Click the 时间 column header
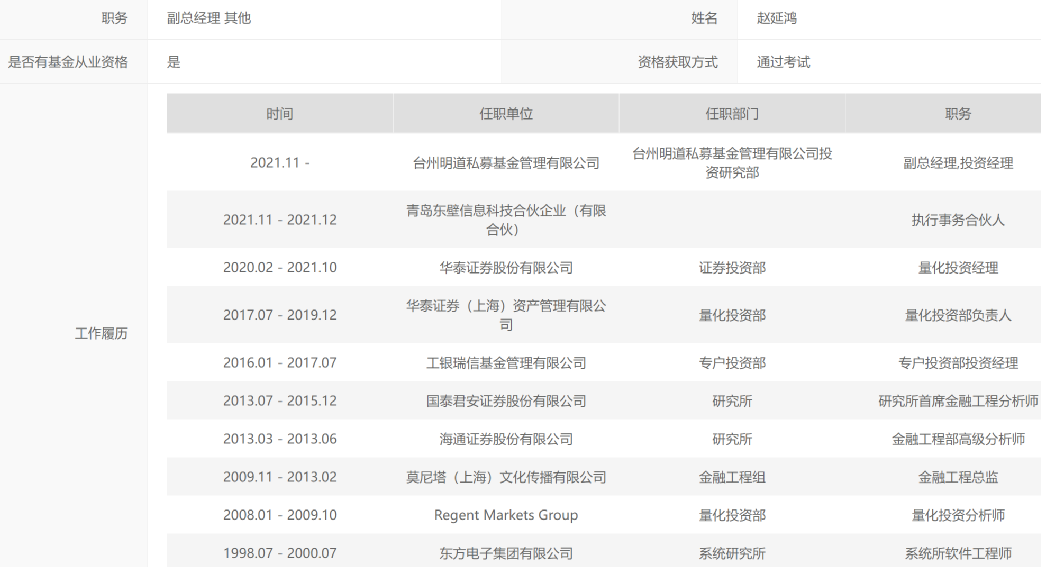The image size is (1041, 567). coord(280,114)
